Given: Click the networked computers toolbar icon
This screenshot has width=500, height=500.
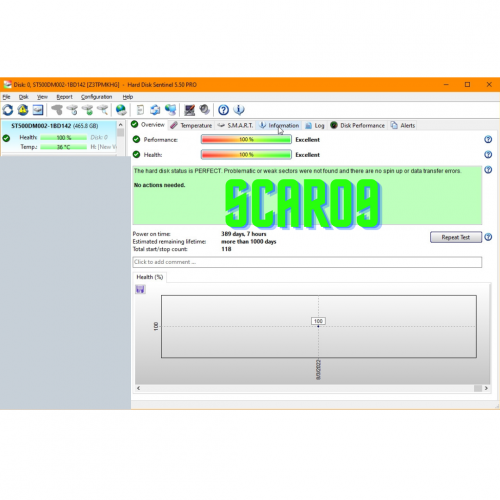Looking at the screenshot, I should click(170, 110).
